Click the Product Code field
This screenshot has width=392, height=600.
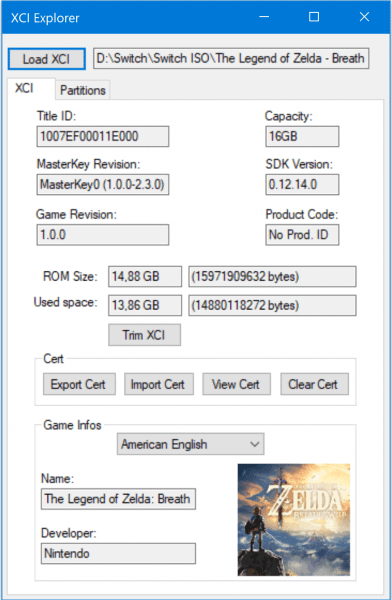302,235
